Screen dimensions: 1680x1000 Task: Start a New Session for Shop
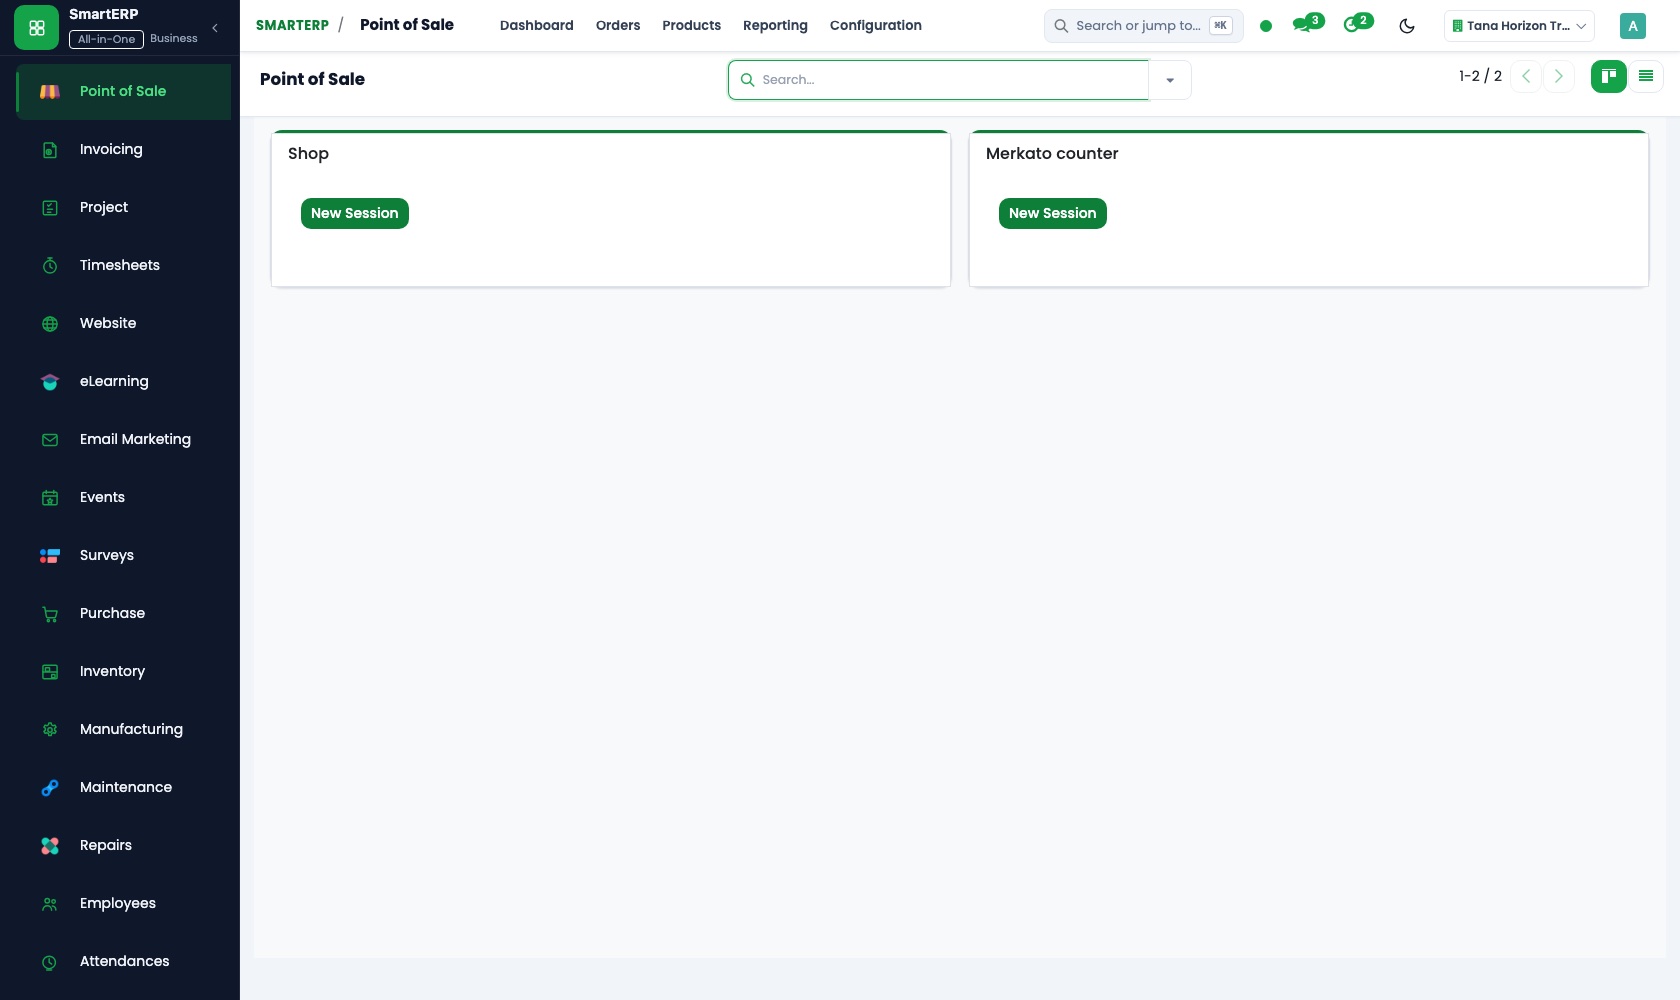tap(355, 213)
